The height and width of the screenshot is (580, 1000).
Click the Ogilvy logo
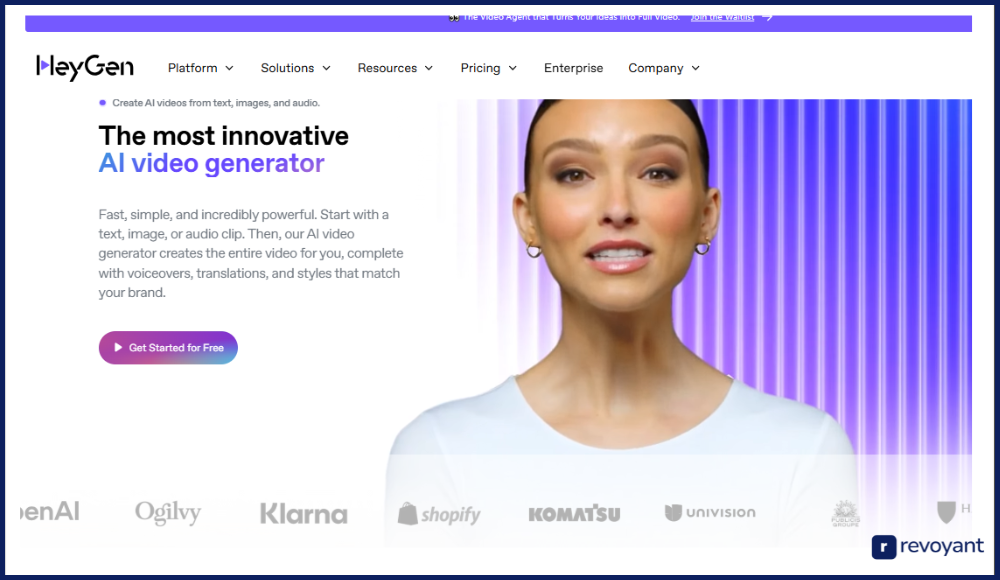point(168,512)
